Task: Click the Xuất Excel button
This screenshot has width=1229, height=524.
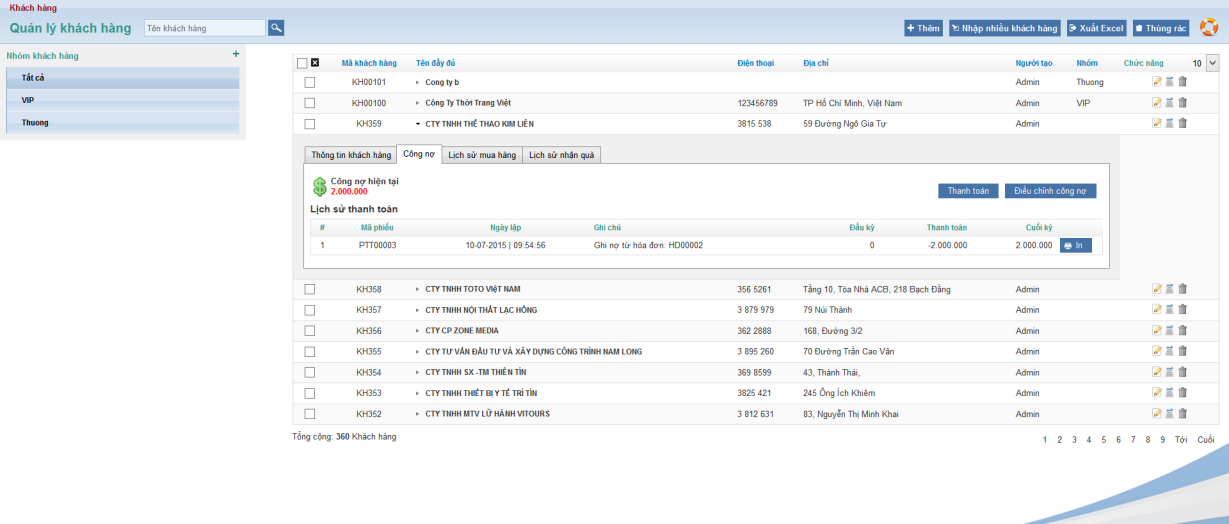Action: point(1096,28)
